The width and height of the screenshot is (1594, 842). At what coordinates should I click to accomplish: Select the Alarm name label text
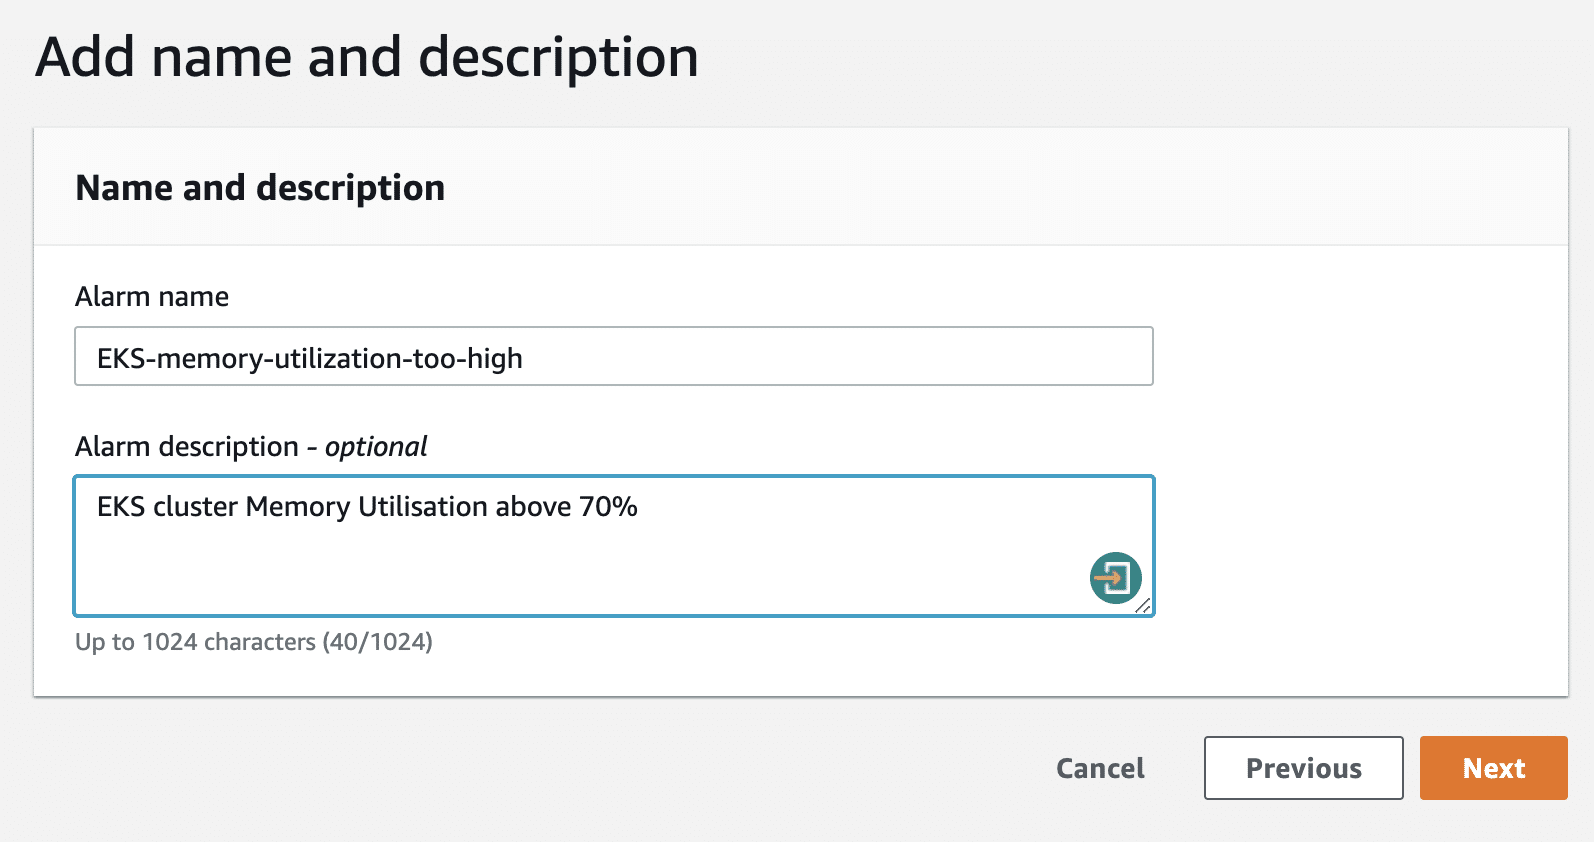pos(151,296)
